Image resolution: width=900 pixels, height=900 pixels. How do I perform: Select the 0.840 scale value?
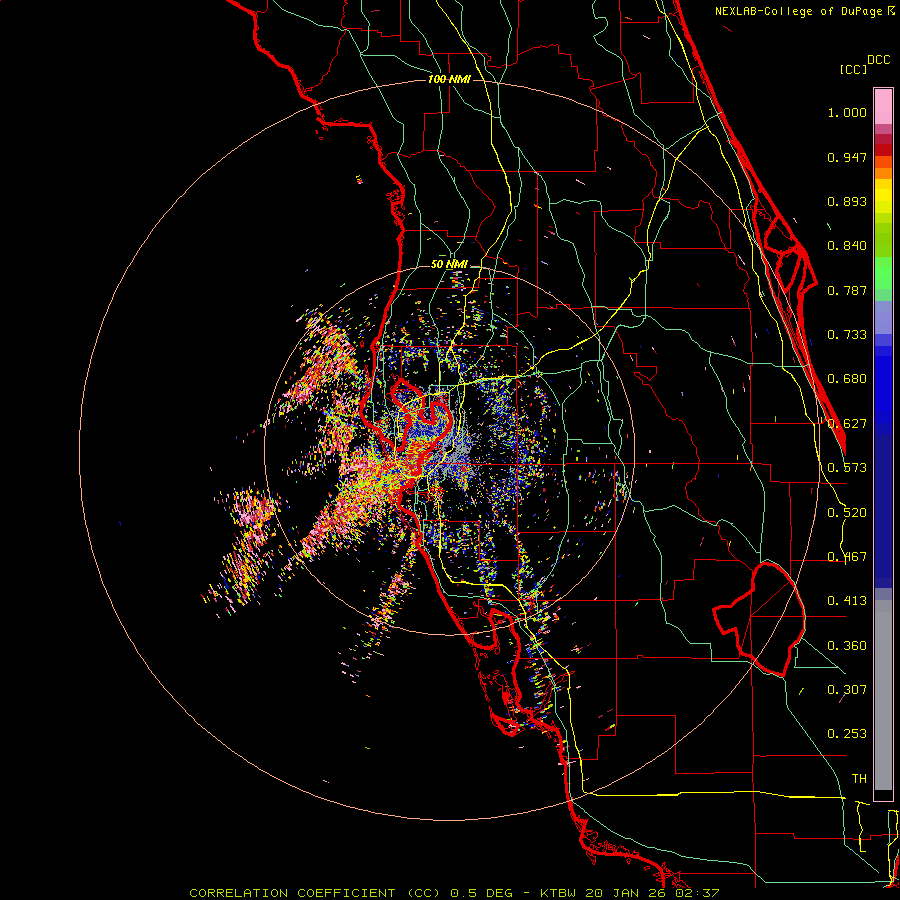click(847, 246)
